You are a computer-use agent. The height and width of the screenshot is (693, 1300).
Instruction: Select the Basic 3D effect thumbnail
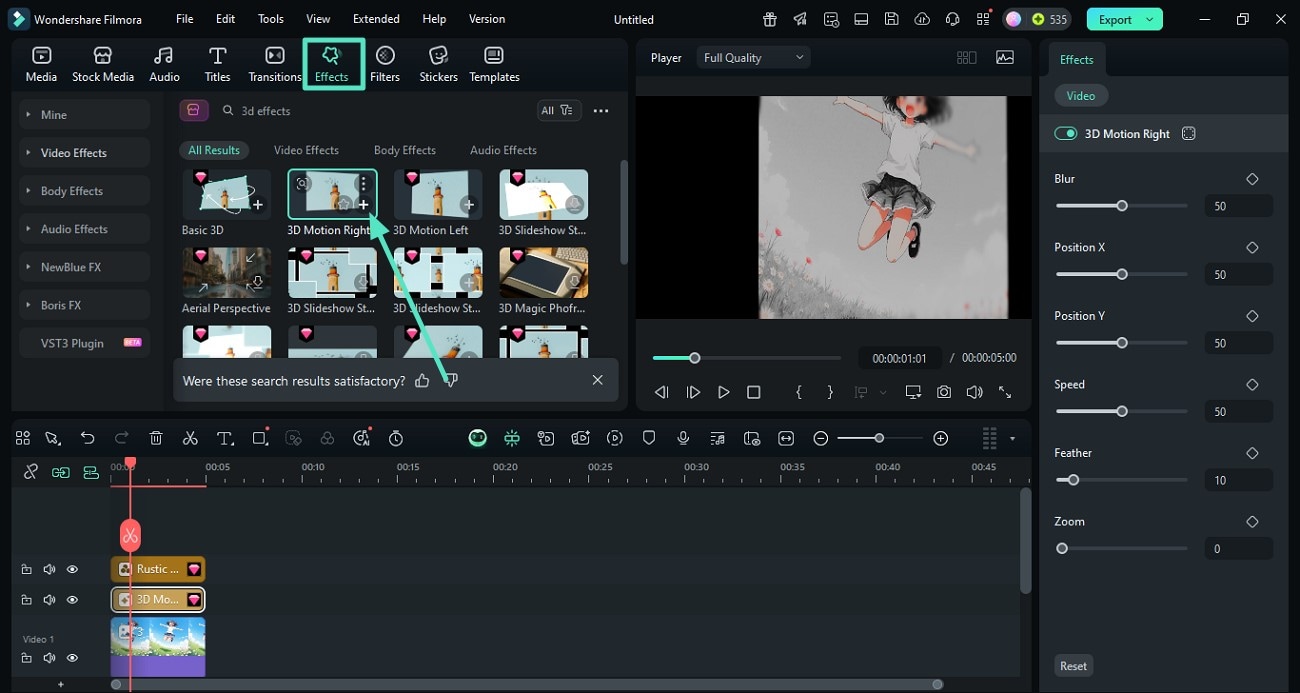(226, 194)
